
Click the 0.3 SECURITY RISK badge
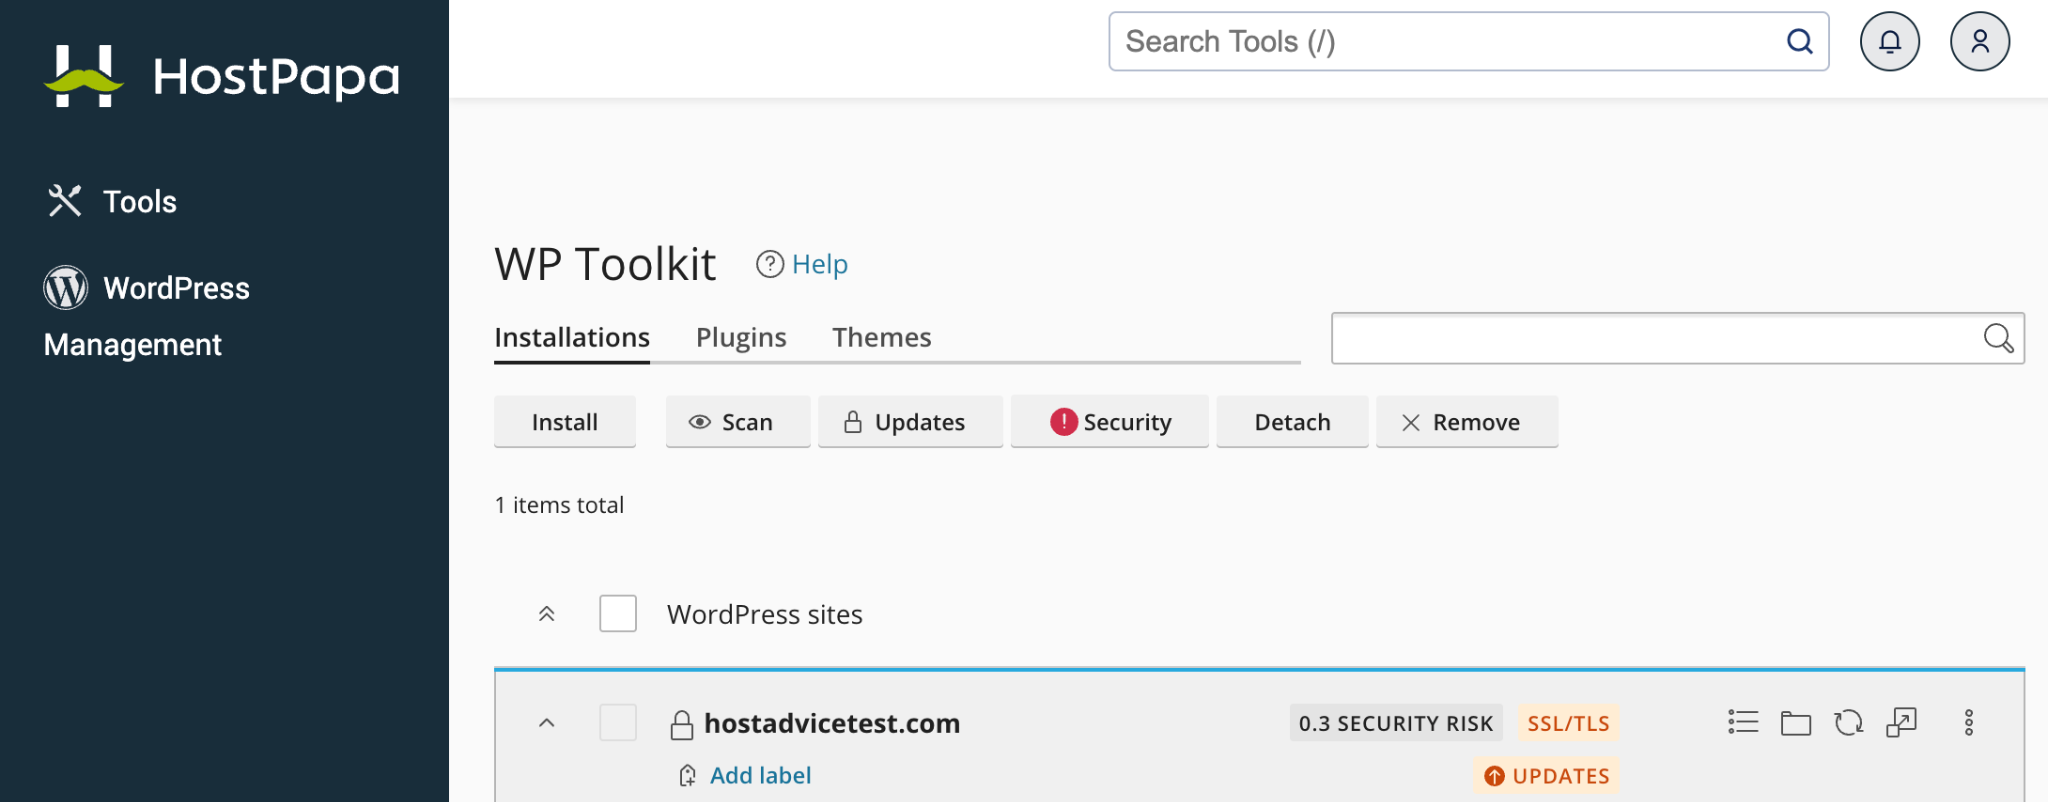click(1395, 723)
